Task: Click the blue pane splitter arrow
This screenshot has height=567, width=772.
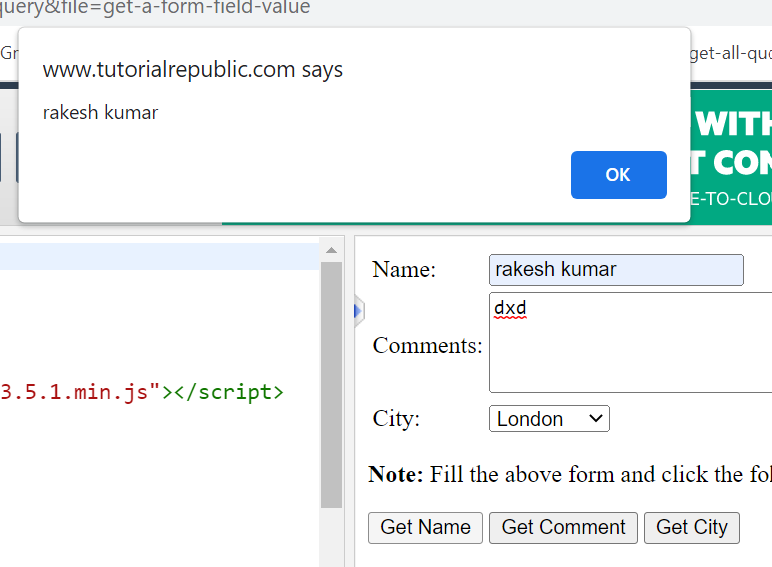Action: 357,313
